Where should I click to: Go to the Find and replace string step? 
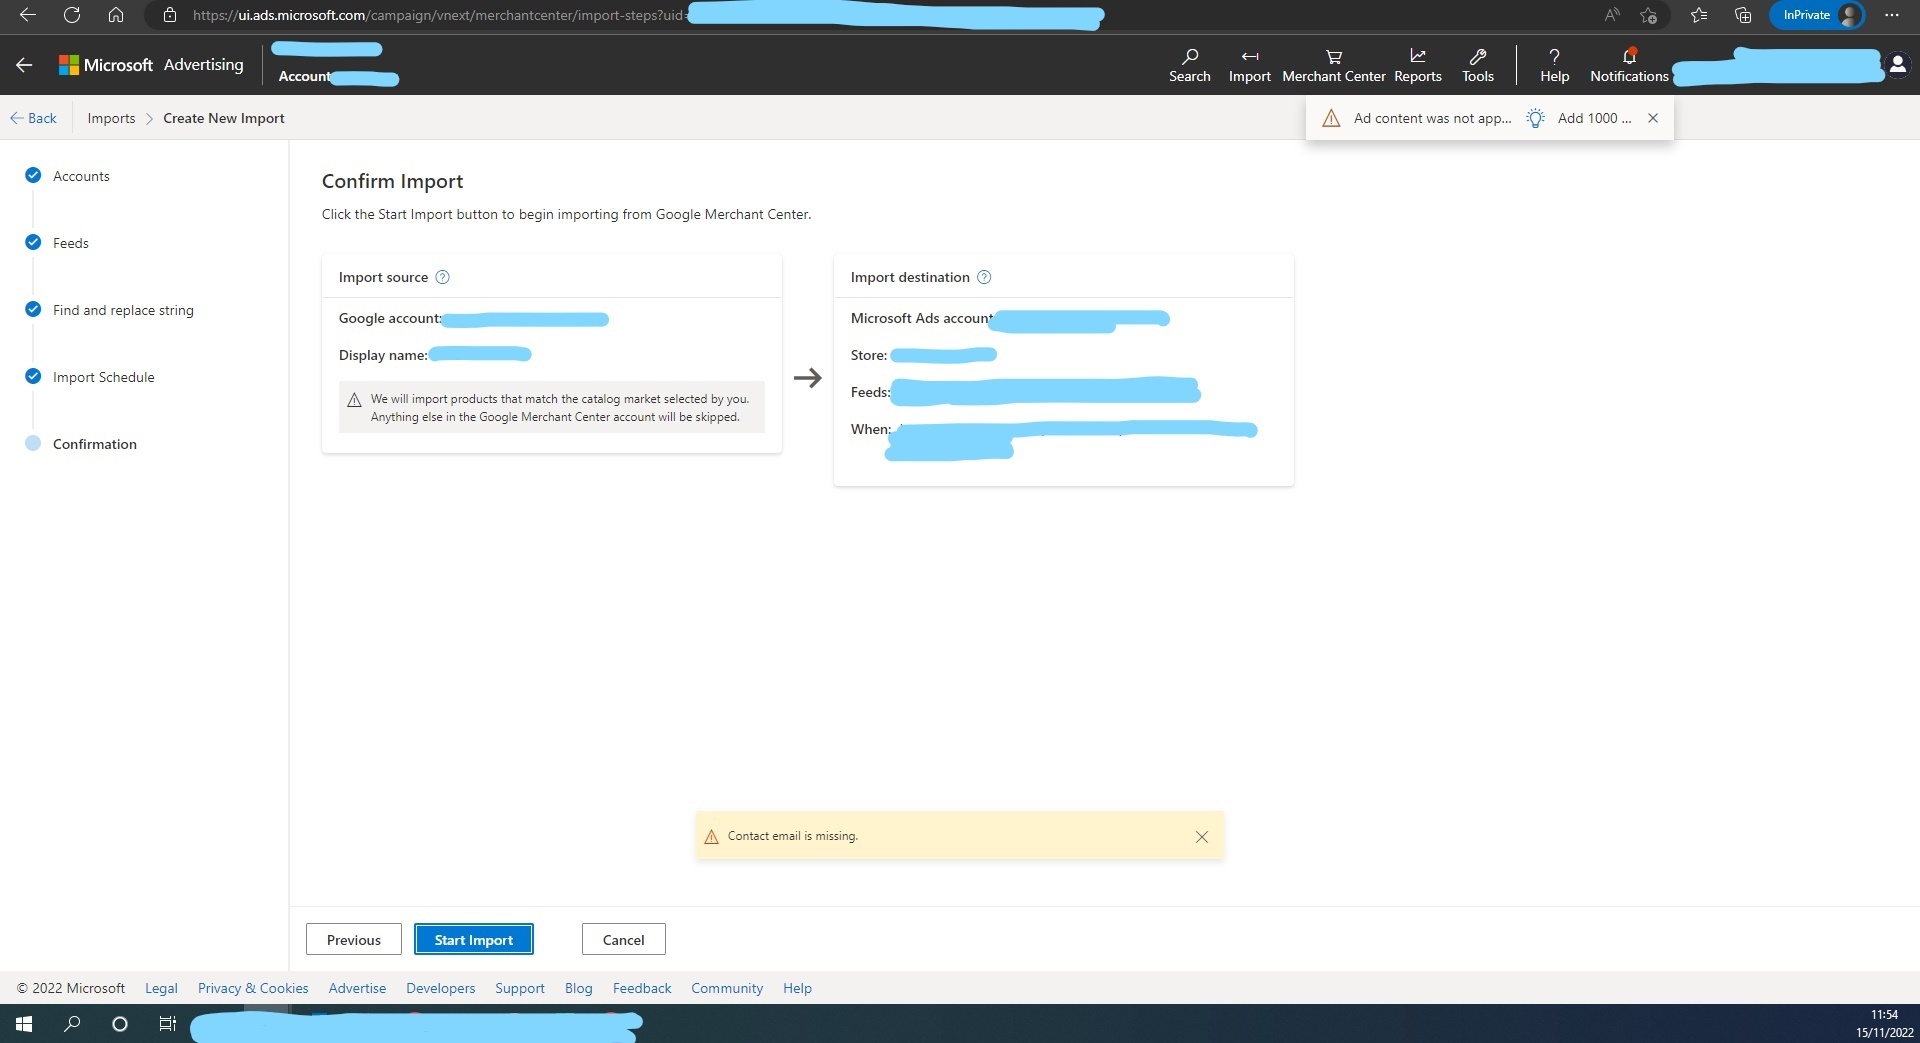(123, 310)
